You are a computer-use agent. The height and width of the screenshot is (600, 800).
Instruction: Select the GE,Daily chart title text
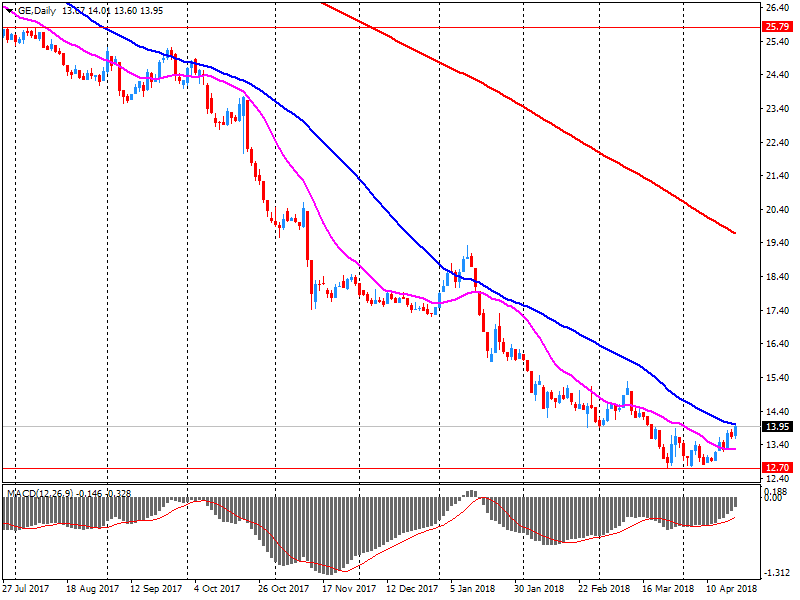37,11
